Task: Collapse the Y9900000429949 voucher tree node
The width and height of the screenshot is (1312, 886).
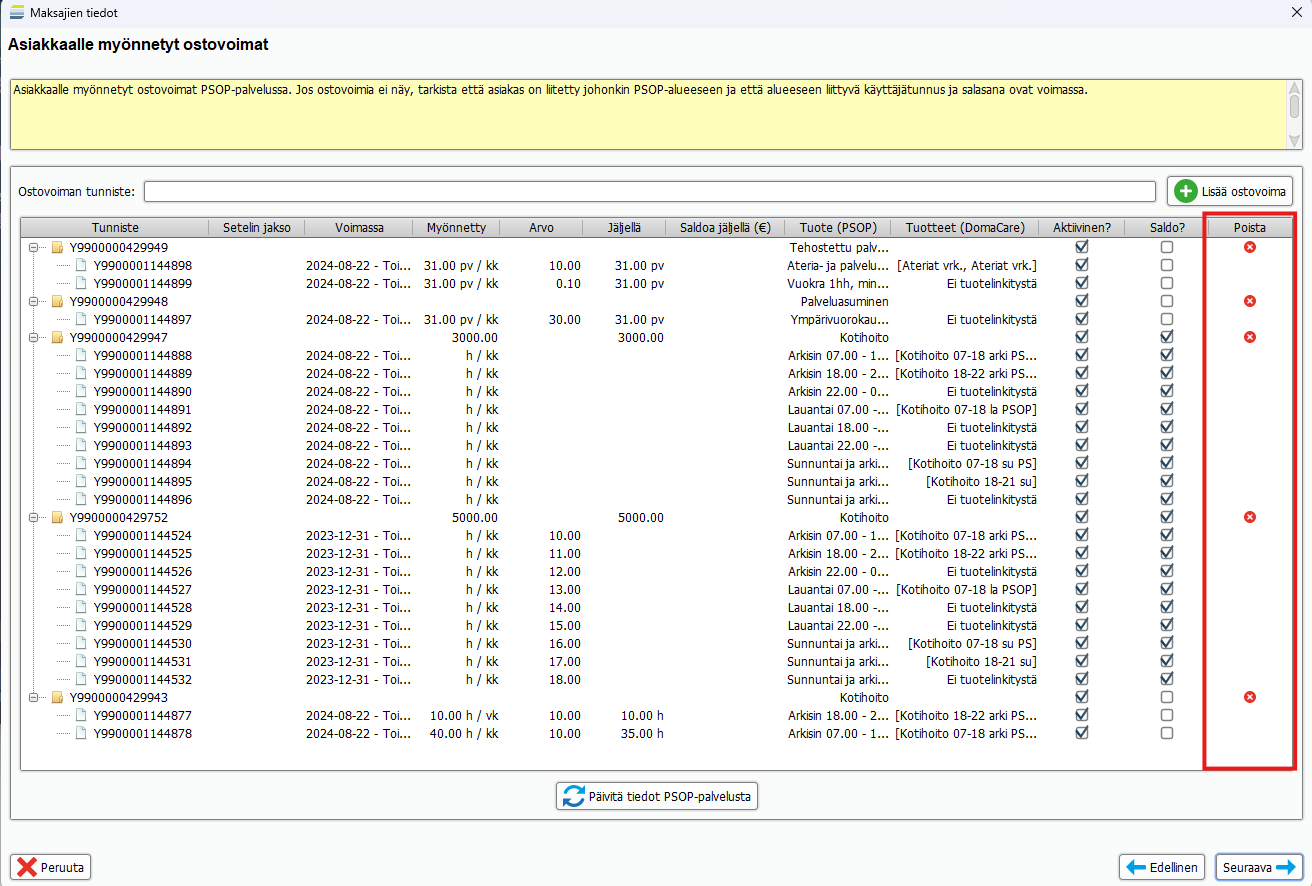Action: [x=34, y=248]
